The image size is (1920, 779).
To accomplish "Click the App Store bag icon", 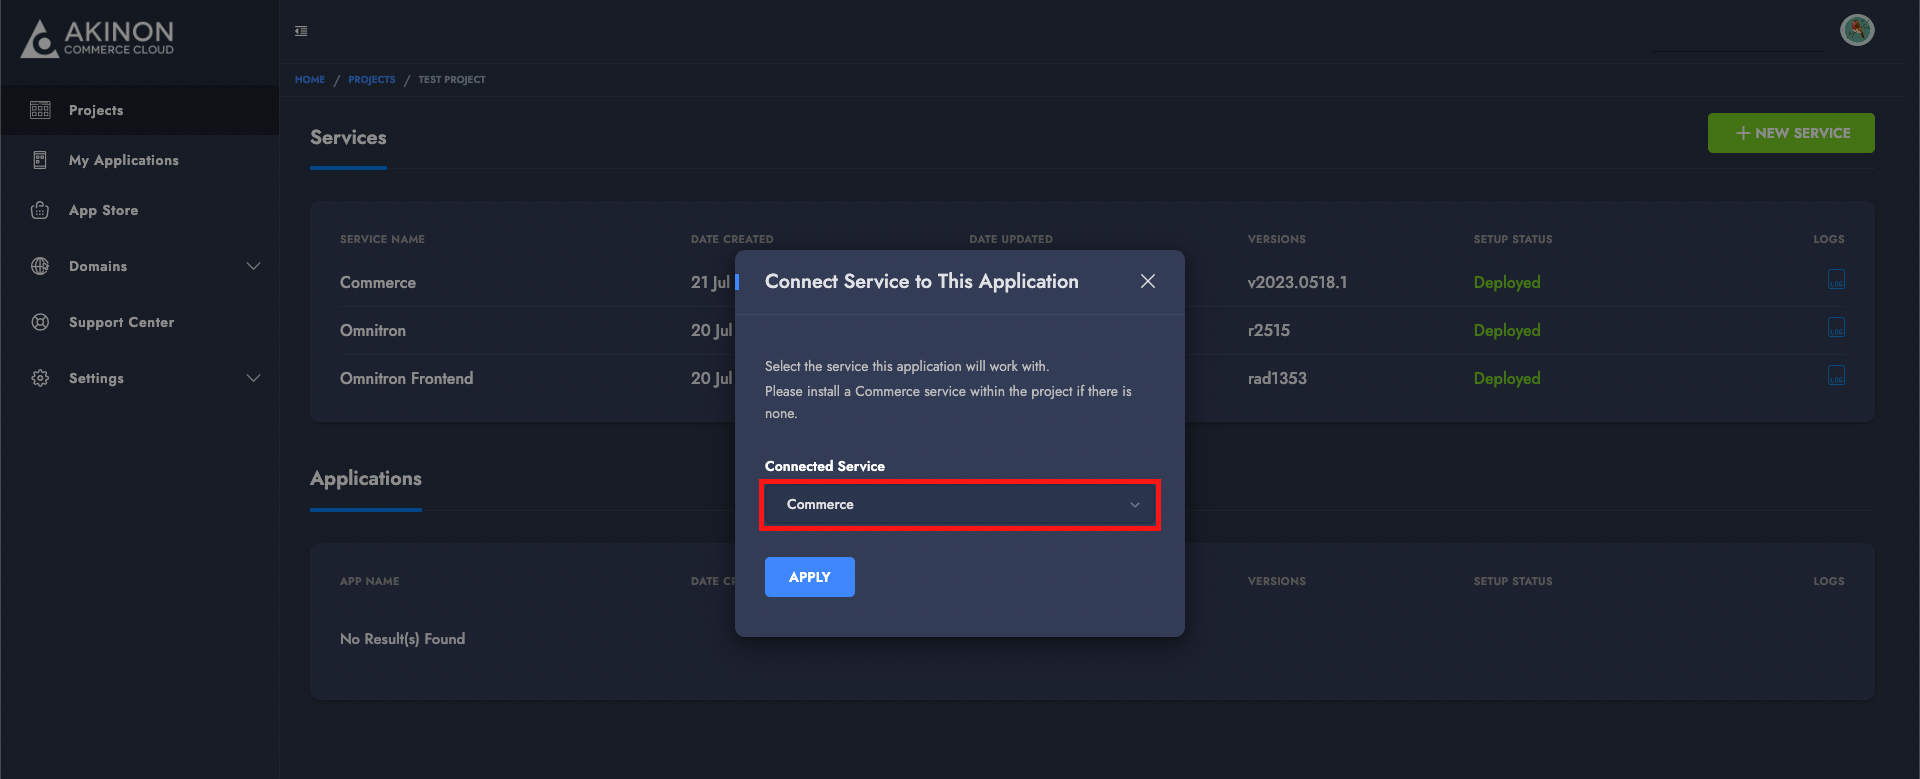I will click(40, 210).
